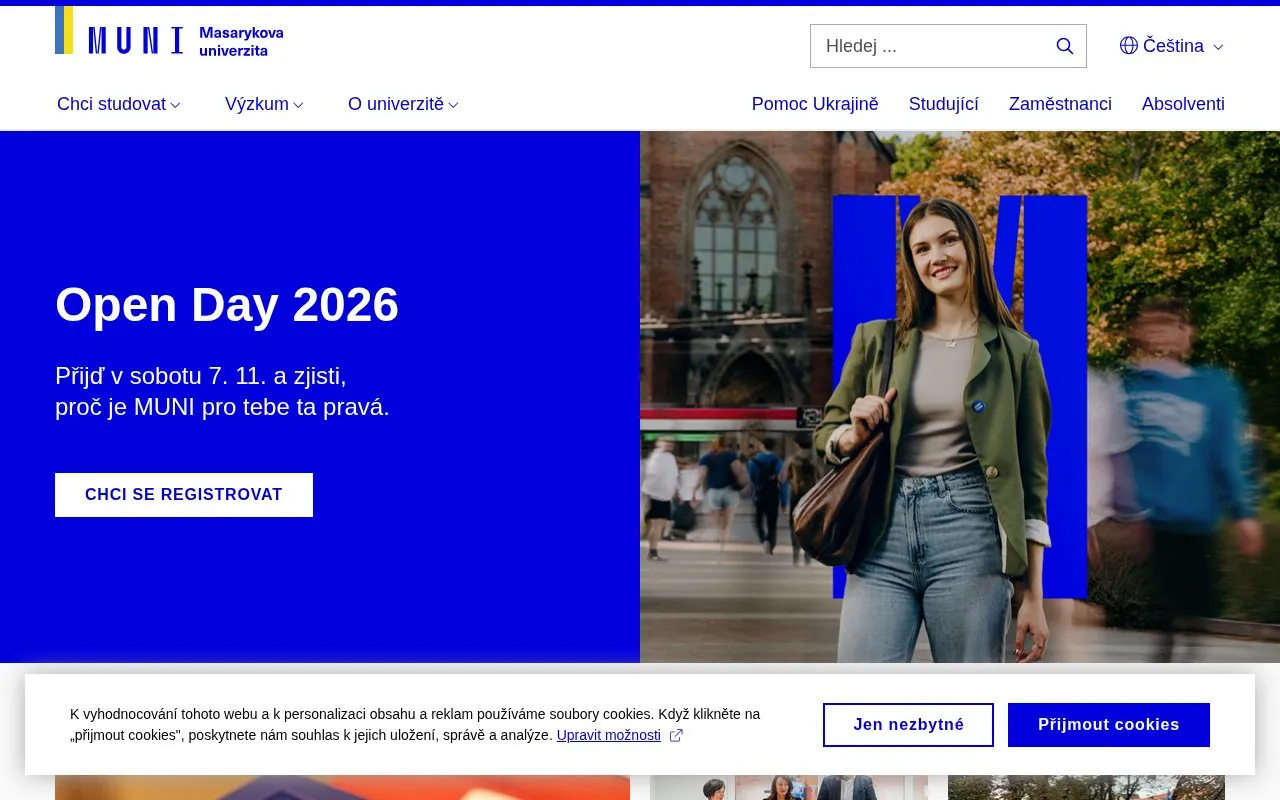The width and height of the screenshot is (1280, 800).
Task: Click the Open Day 2026 heading
Action: [227, 305]
